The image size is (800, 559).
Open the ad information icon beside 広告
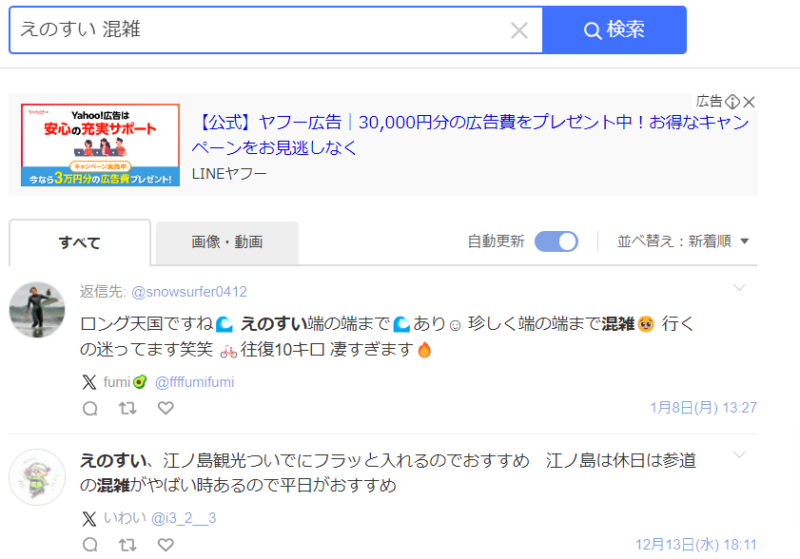[732, 102]
